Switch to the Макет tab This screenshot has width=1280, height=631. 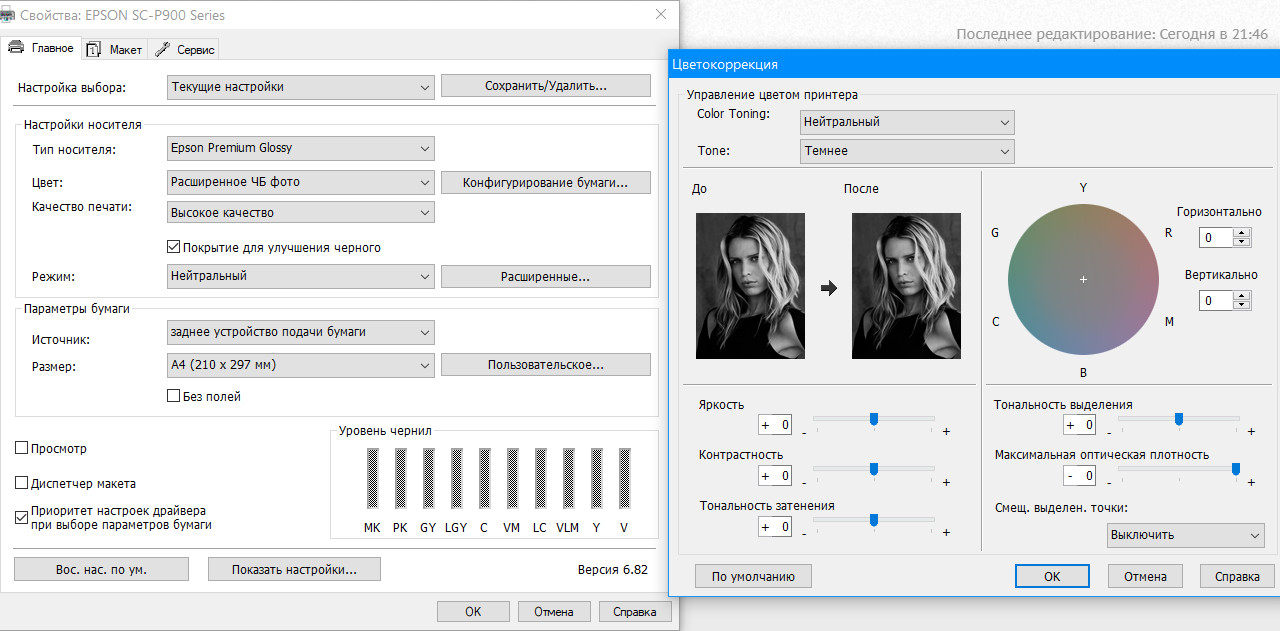tap(116, 49)
